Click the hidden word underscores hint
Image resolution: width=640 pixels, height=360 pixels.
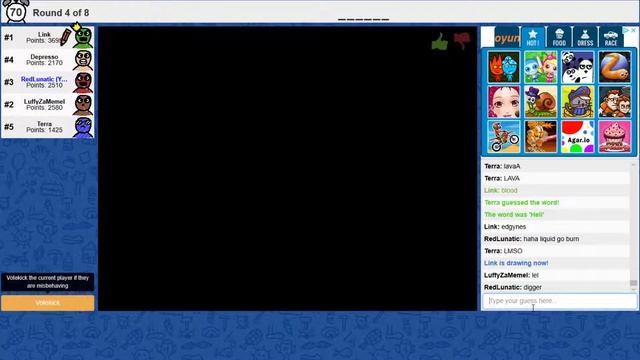tap(363, 19)
